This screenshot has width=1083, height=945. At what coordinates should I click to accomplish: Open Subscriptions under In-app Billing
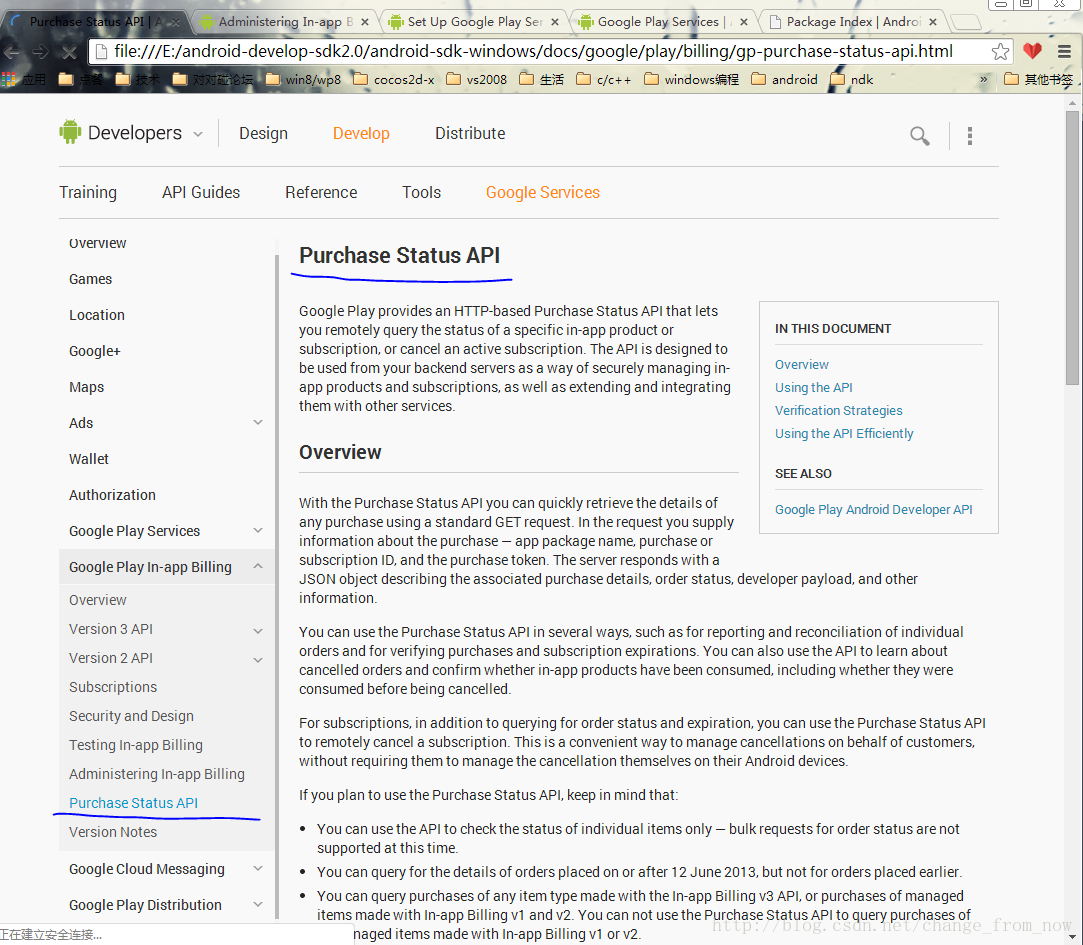coord(113,687)
